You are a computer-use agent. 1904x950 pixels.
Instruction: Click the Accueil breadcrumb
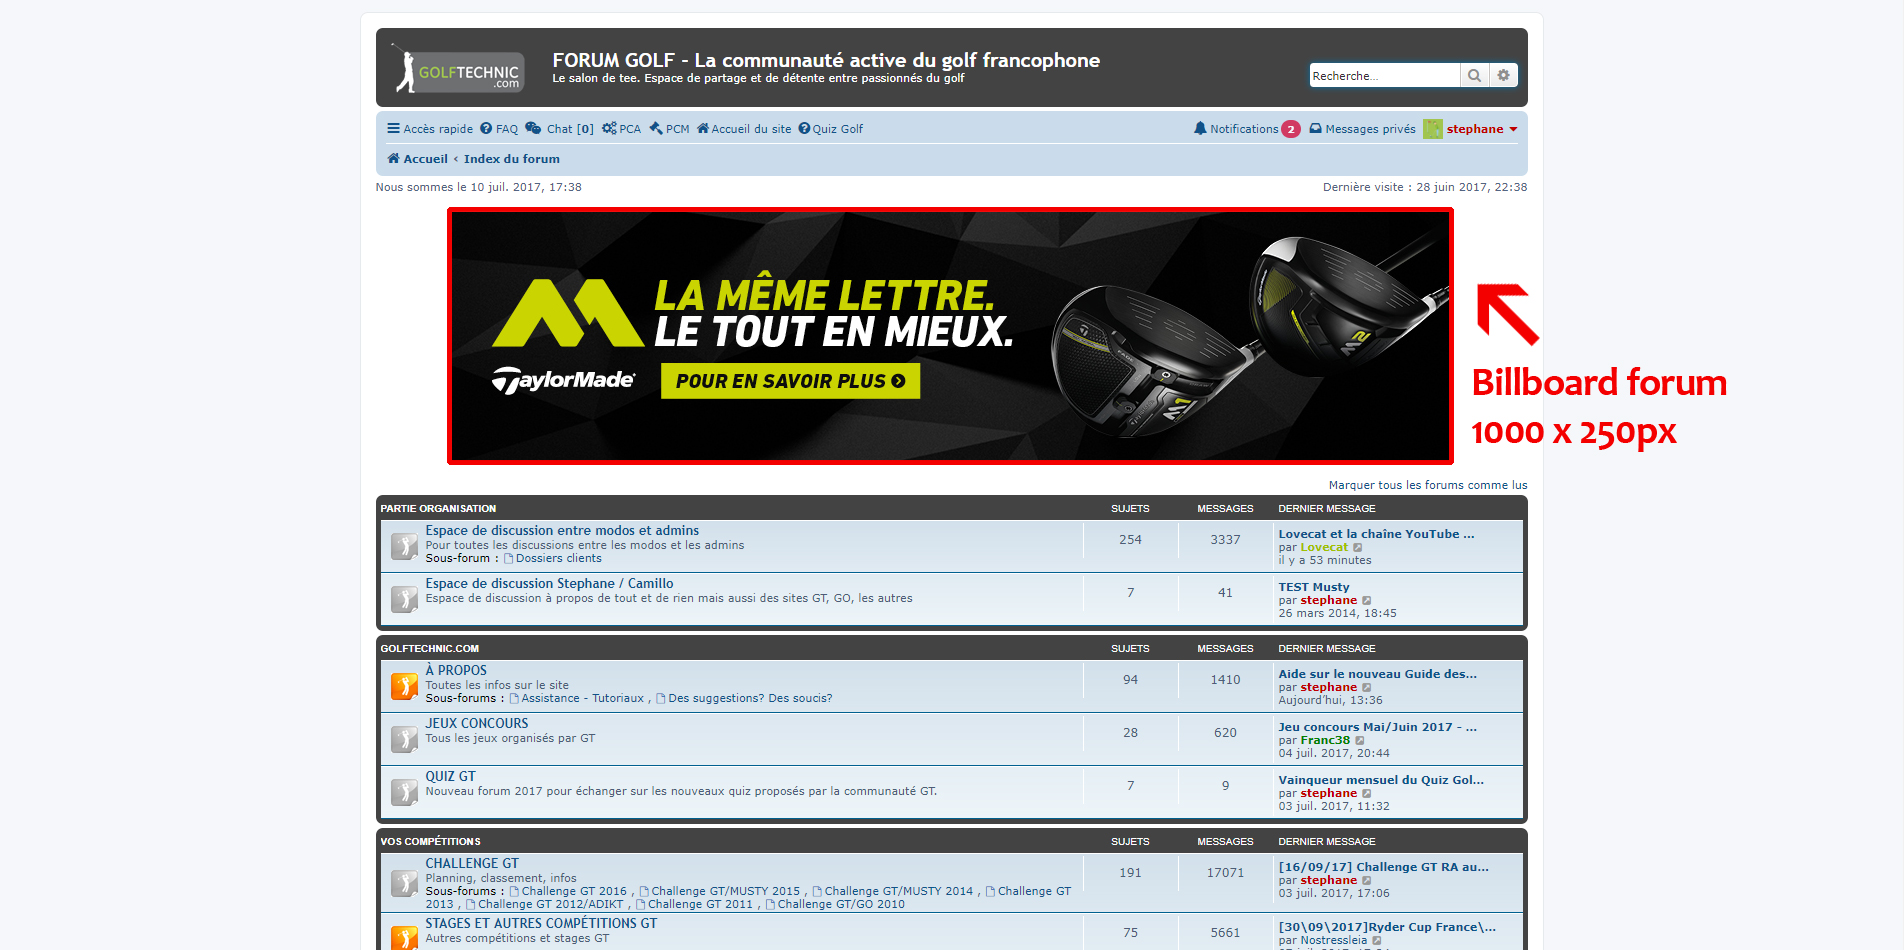point(418,159)
